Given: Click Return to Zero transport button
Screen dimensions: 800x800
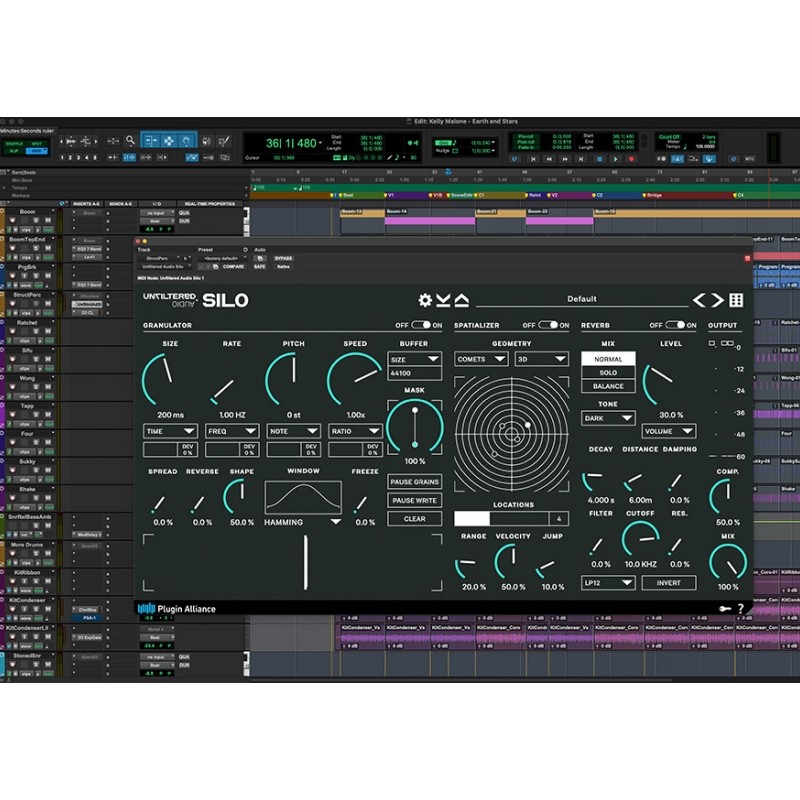Looking at the screenshot, I should coord(533,159).
